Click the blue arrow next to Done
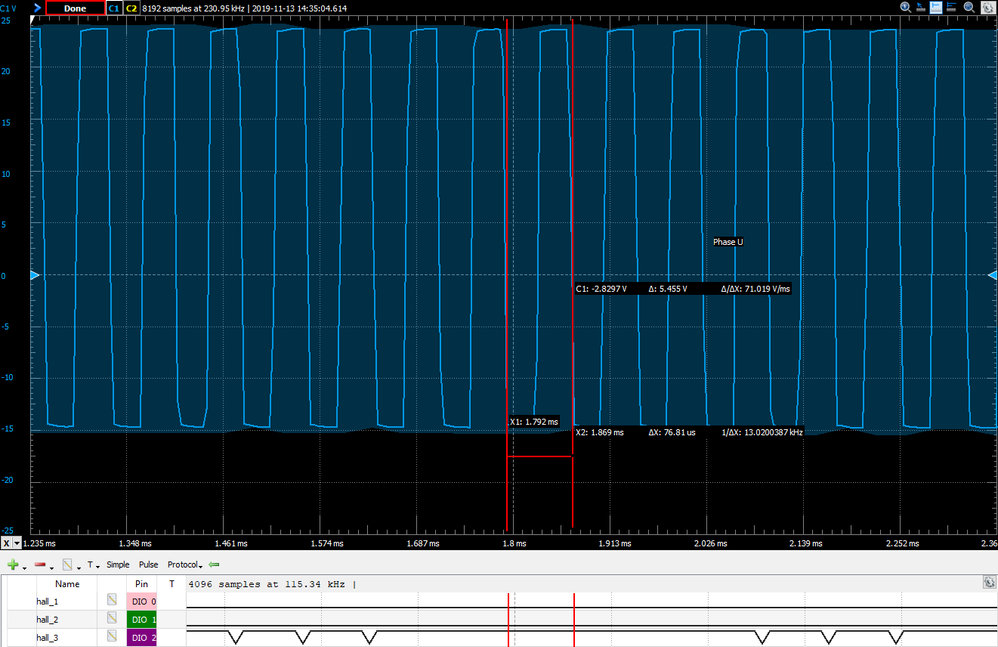Viewport: 998px width, 647px height. (x=37, y=8)
